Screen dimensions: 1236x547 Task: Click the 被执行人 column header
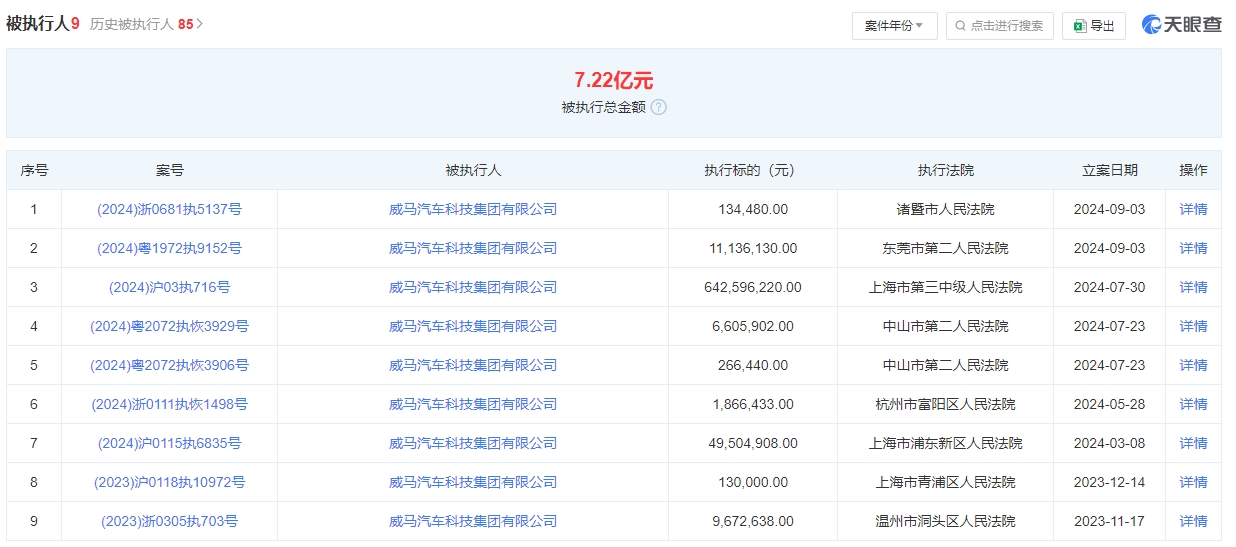pos(473,170)
